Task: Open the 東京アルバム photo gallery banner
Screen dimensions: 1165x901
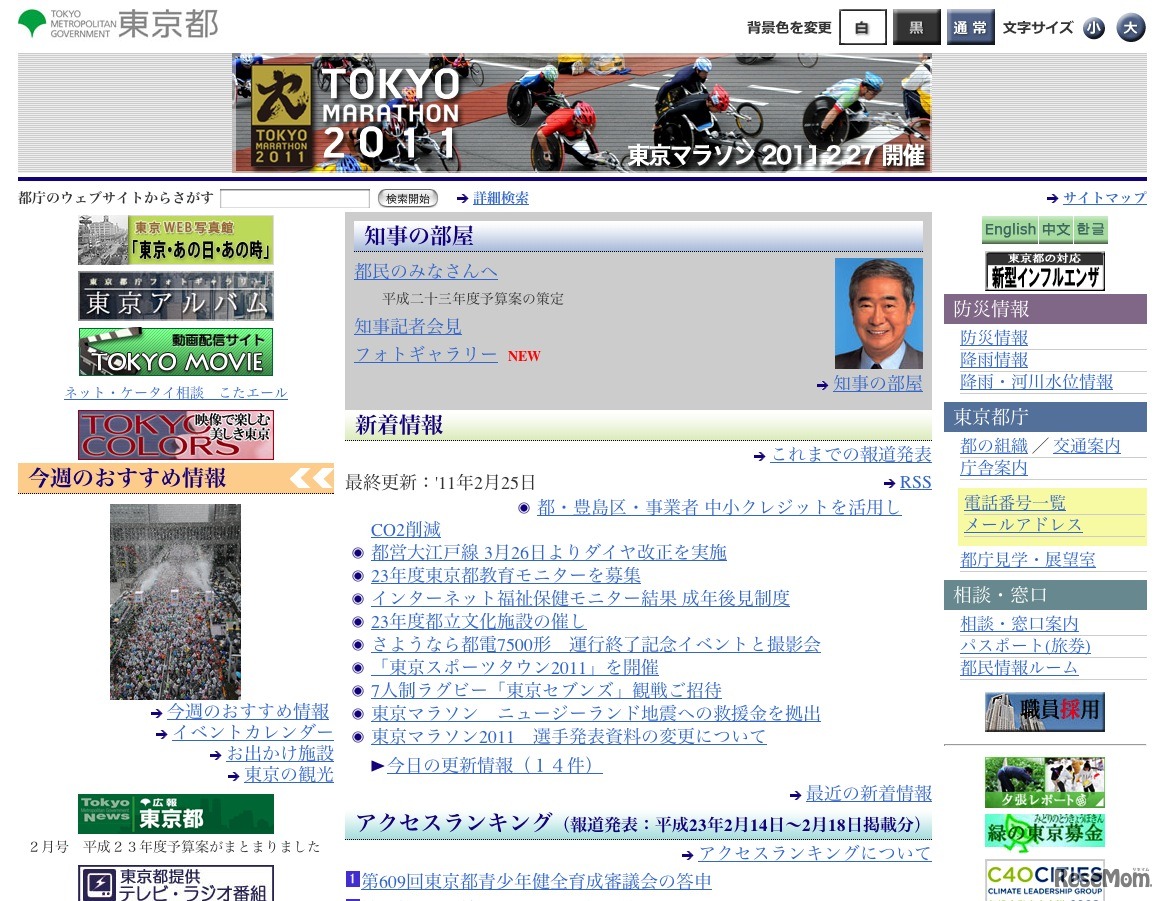Action: 176,296
